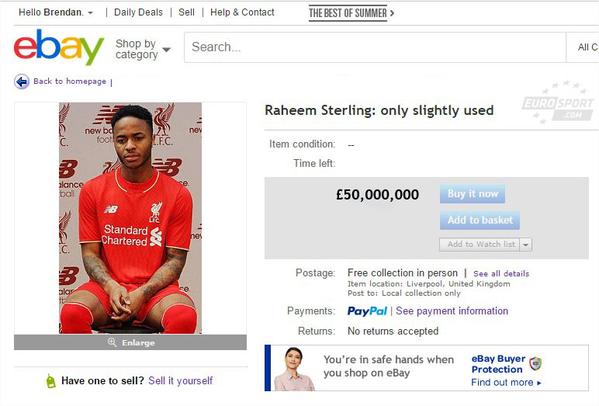Screen dimensions: 599x406
Task: Click the Eurosport.com watermark logo
Action: tap(558, 103)
